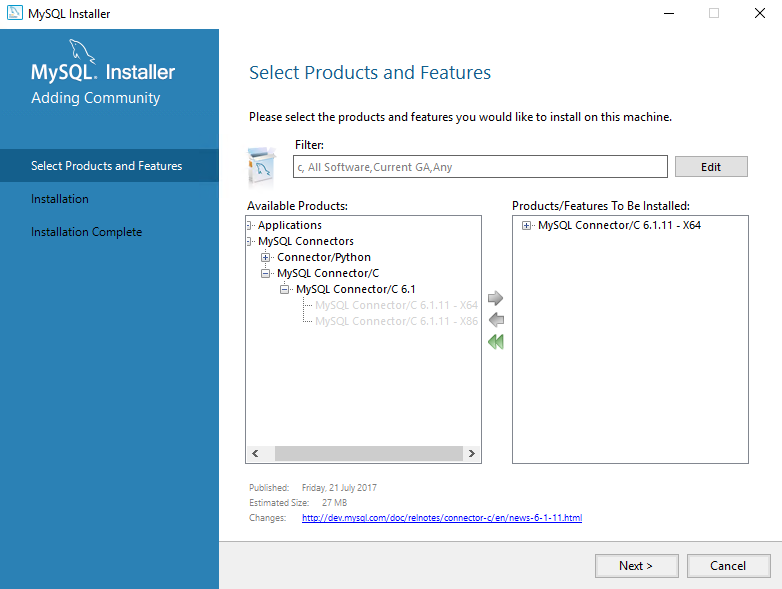Go to the Installation Complete step
The image size is (782, 589).
coord(86,232)
